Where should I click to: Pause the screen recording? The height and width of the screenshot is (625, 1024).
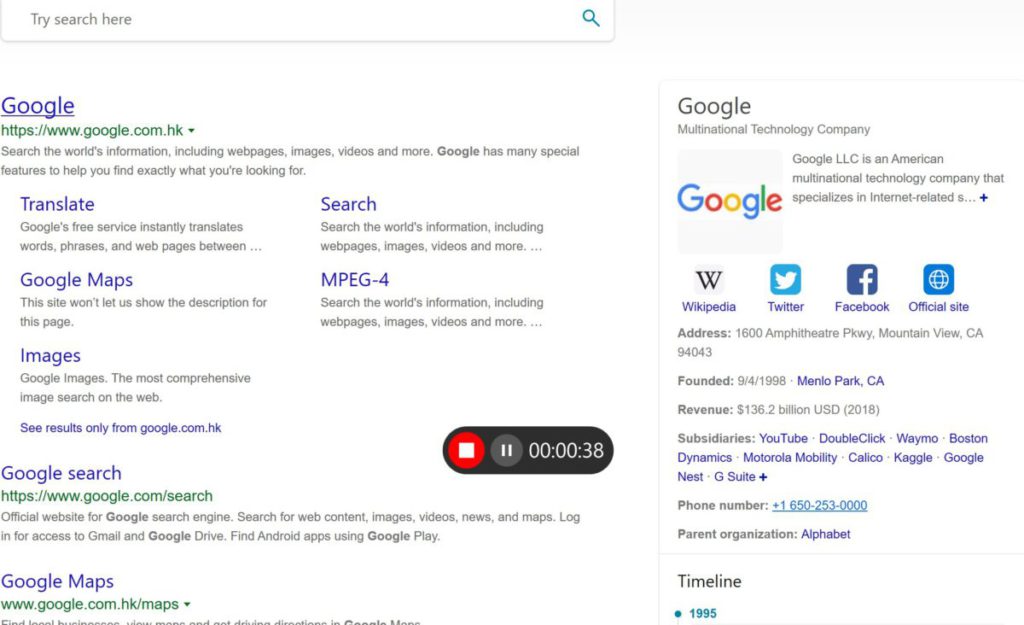(506, 450)
